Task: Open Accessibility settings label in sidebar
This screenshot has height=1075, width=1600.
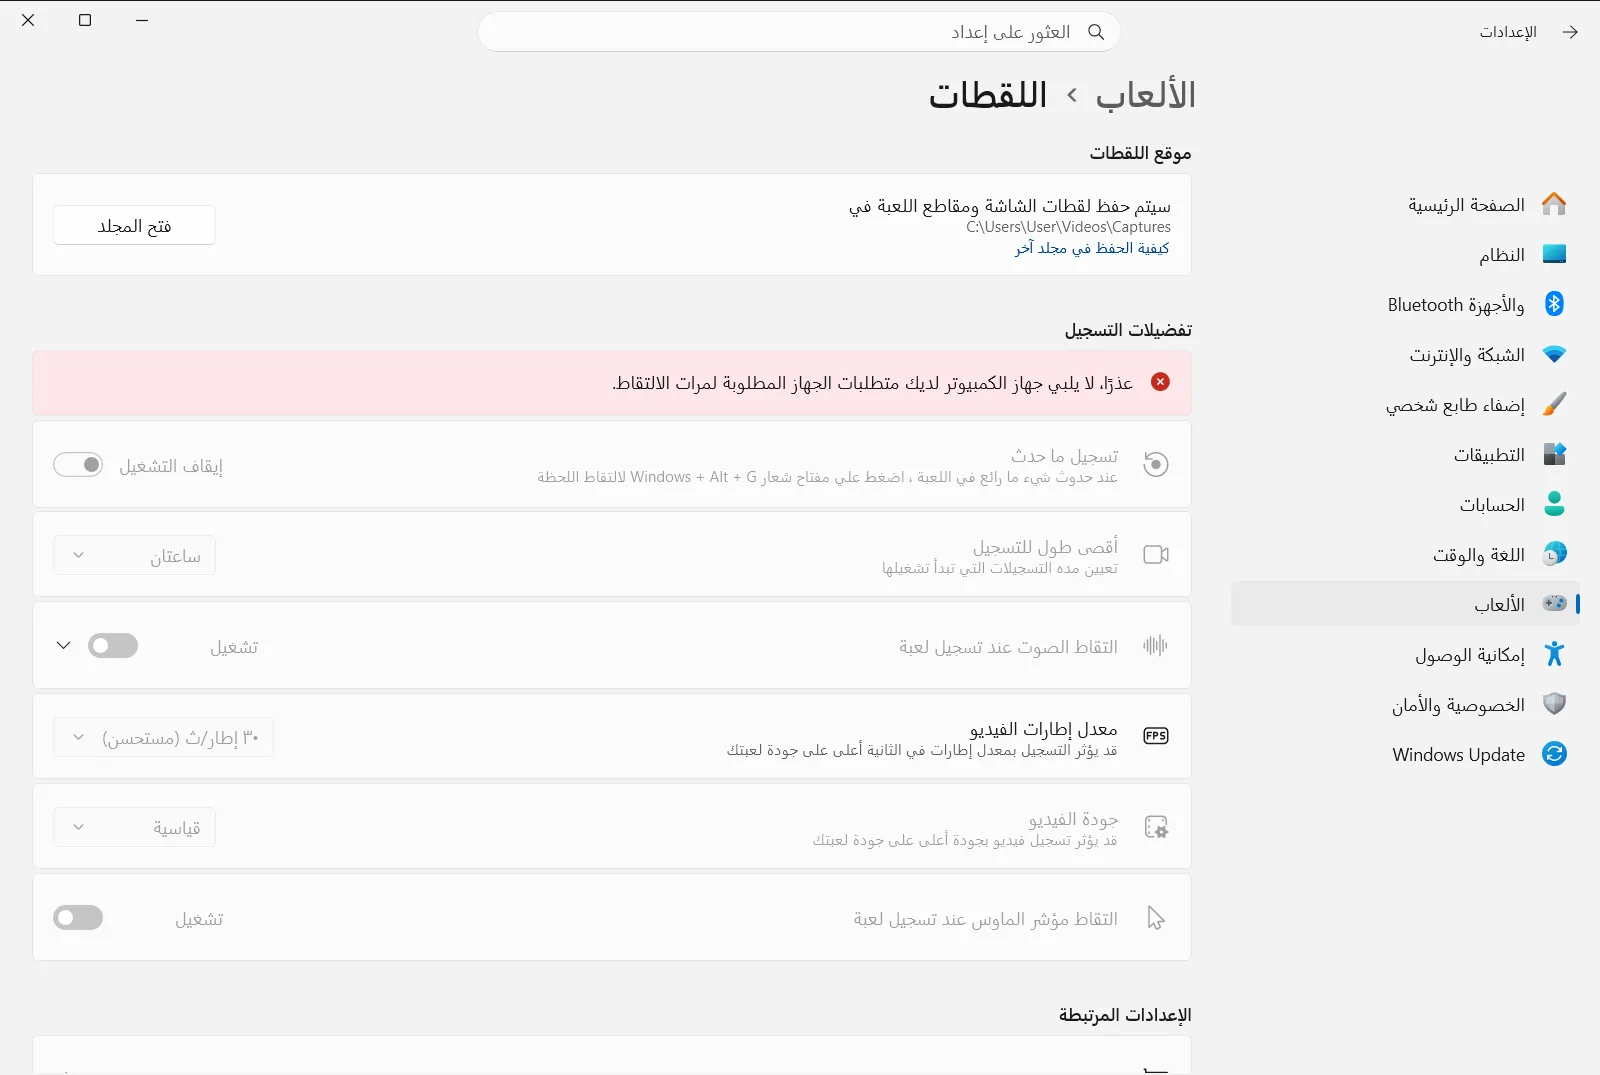Action: pyautogui.click(x=1469, y=655)
